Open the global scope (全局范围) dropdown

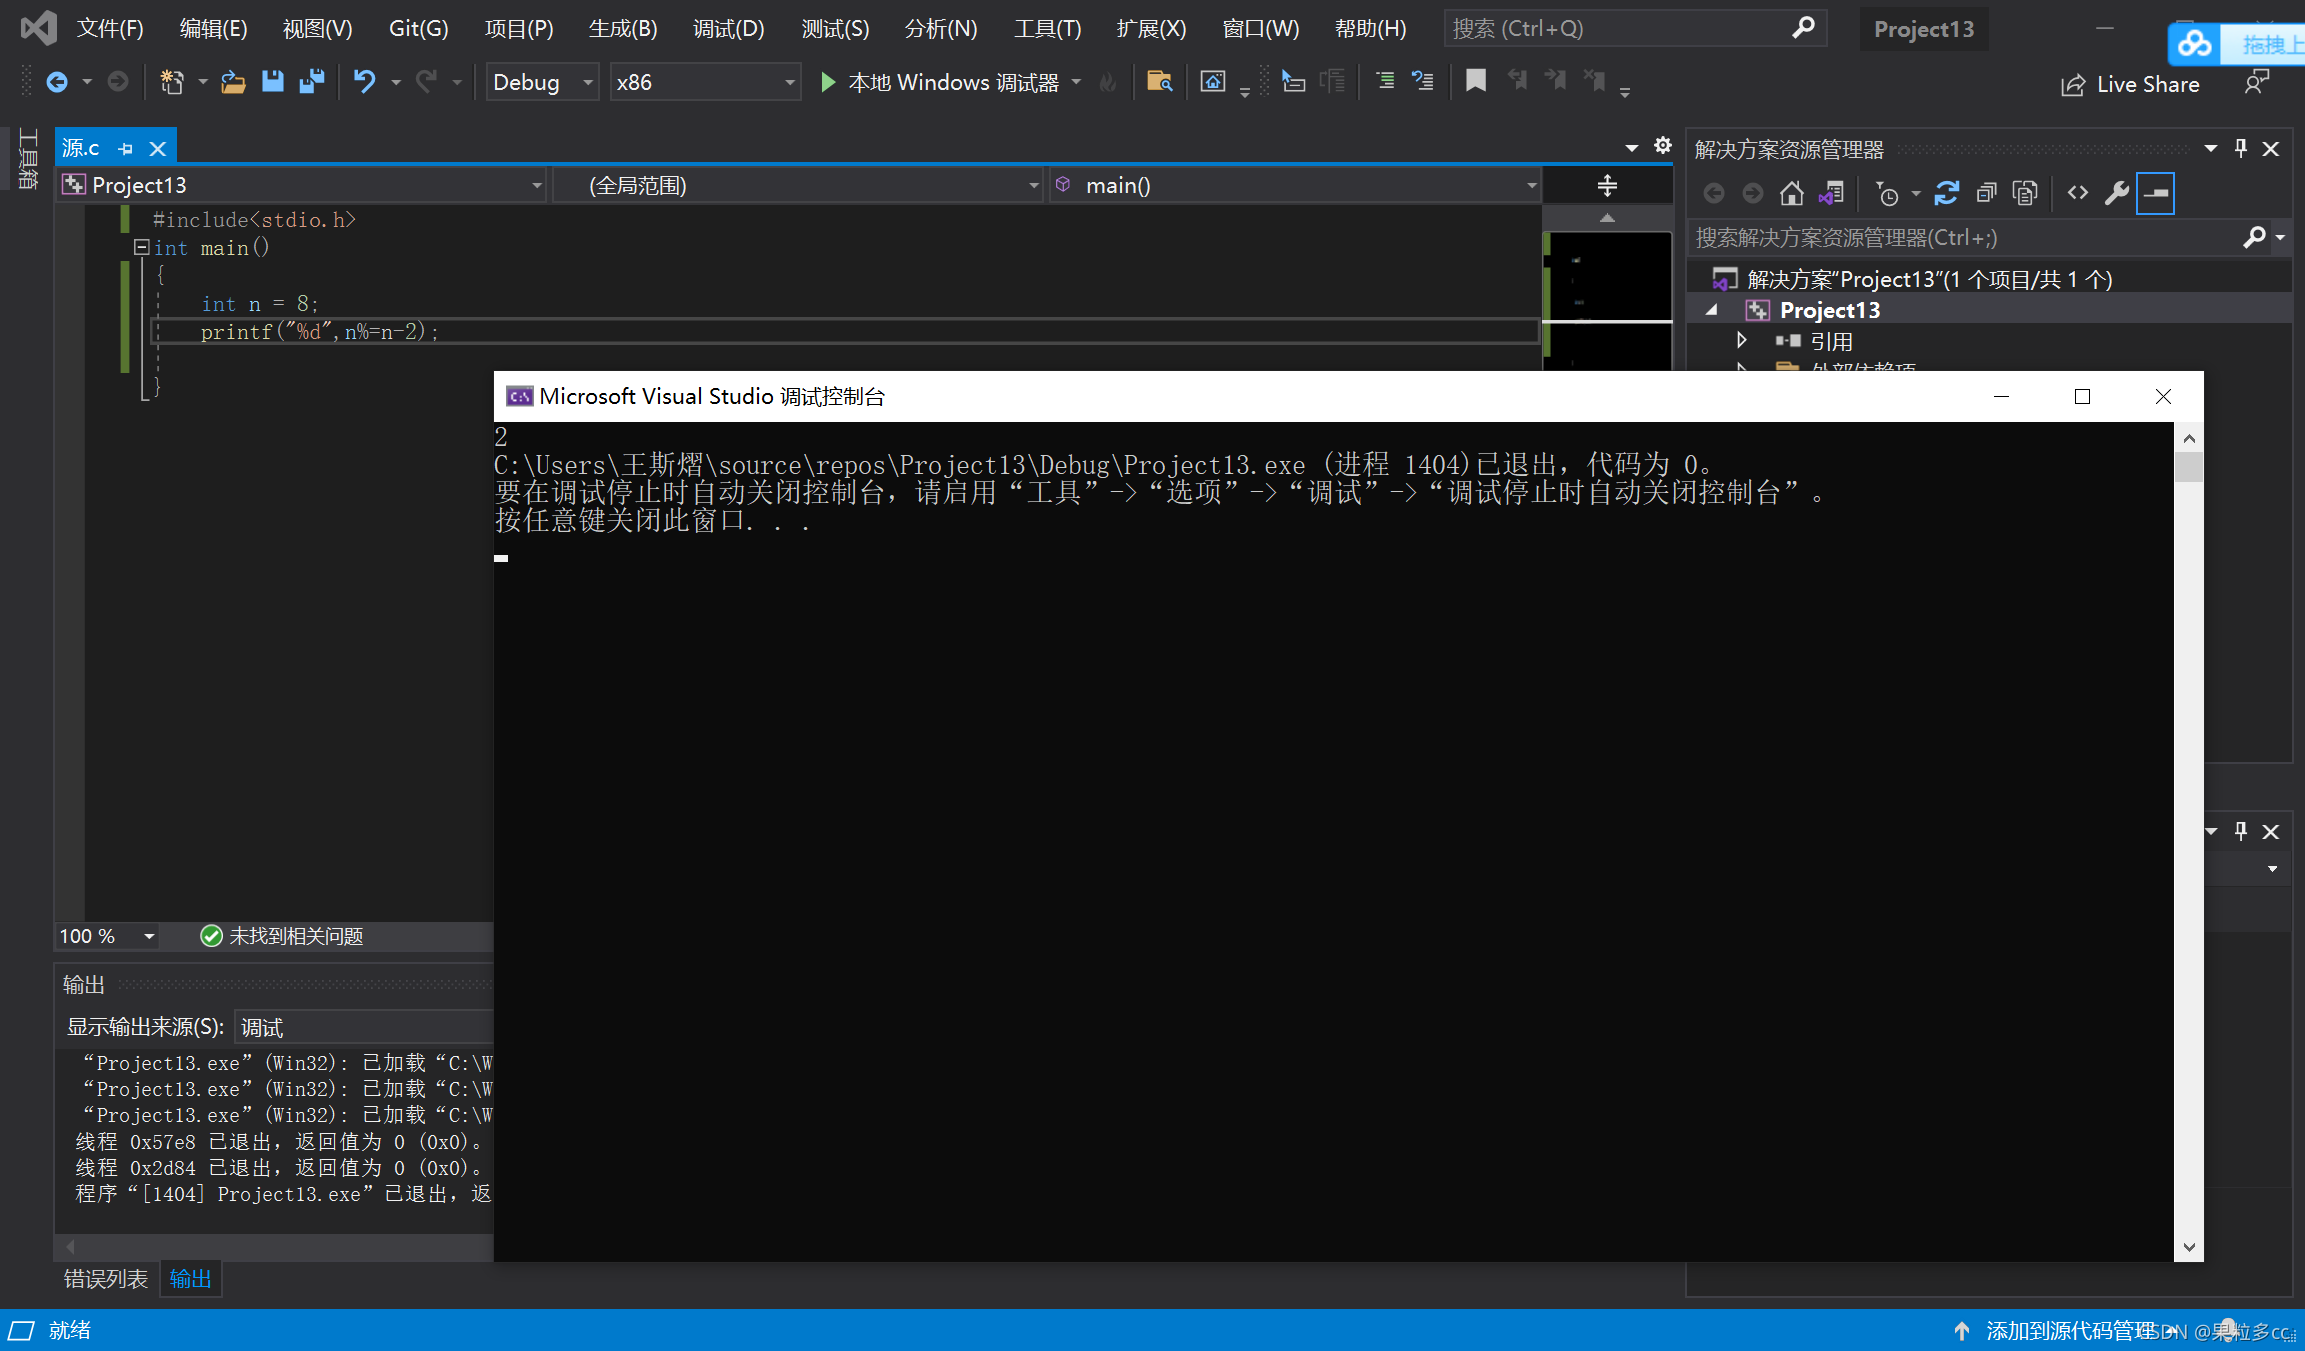pyautogui.click(x=797, y=185)
